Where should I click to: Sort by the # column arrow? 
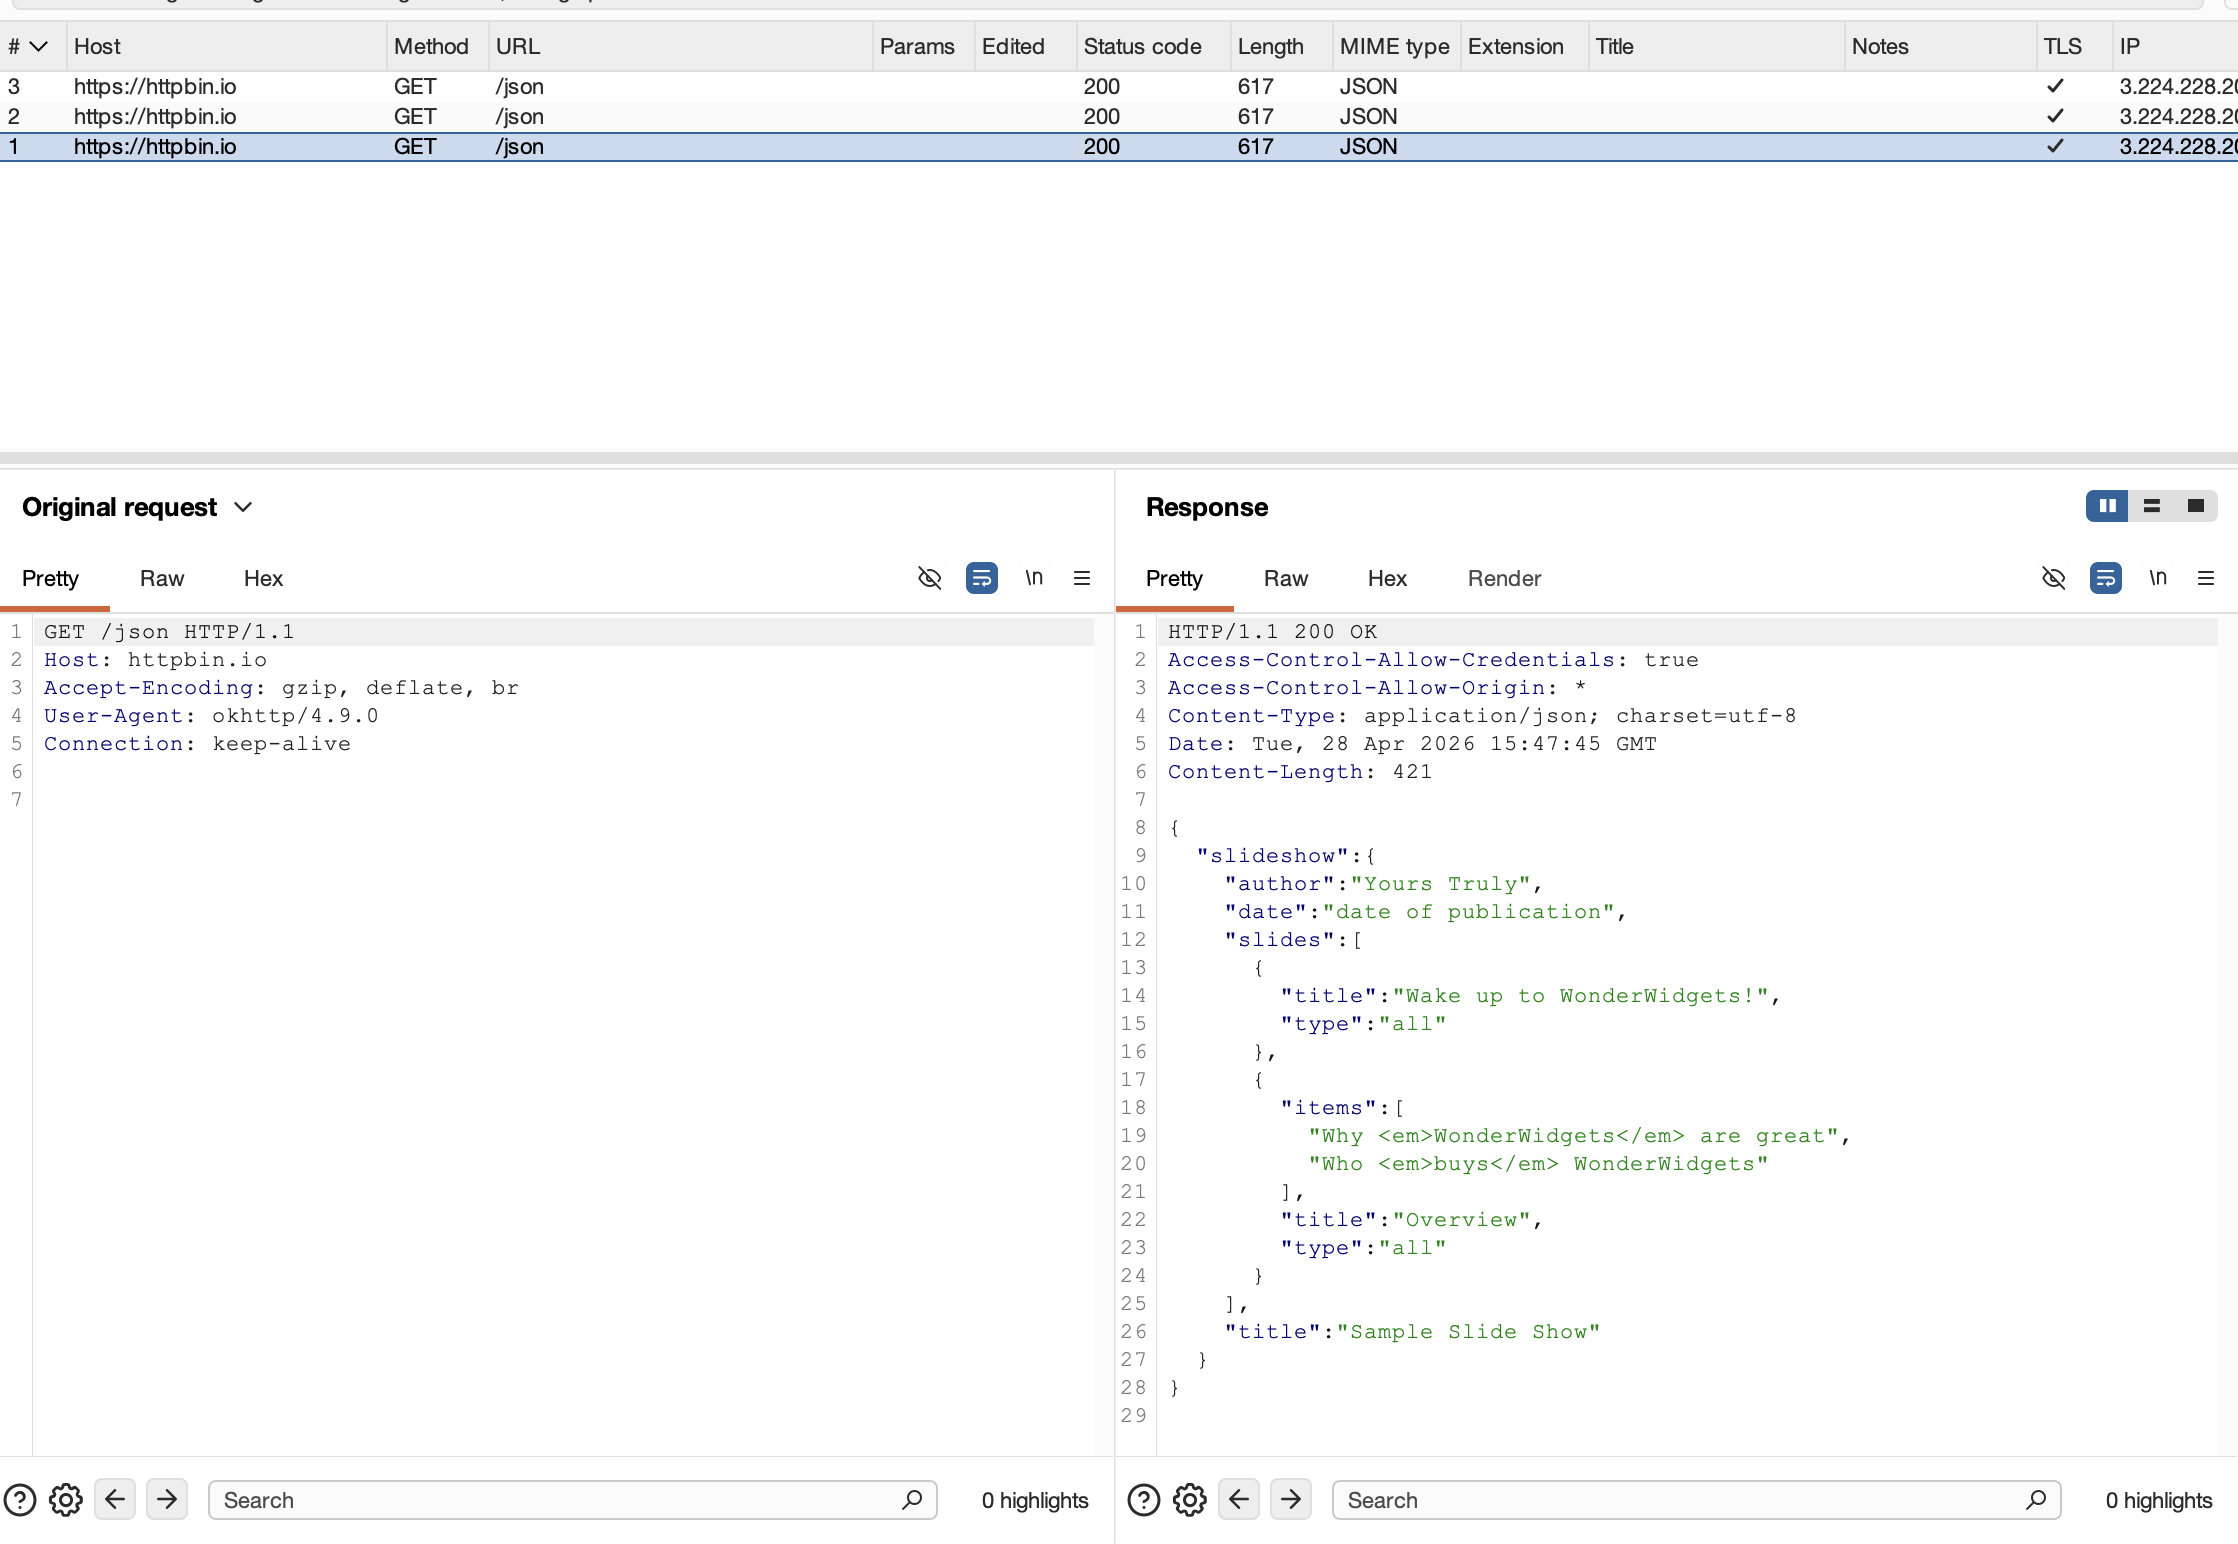click(39, 47)
